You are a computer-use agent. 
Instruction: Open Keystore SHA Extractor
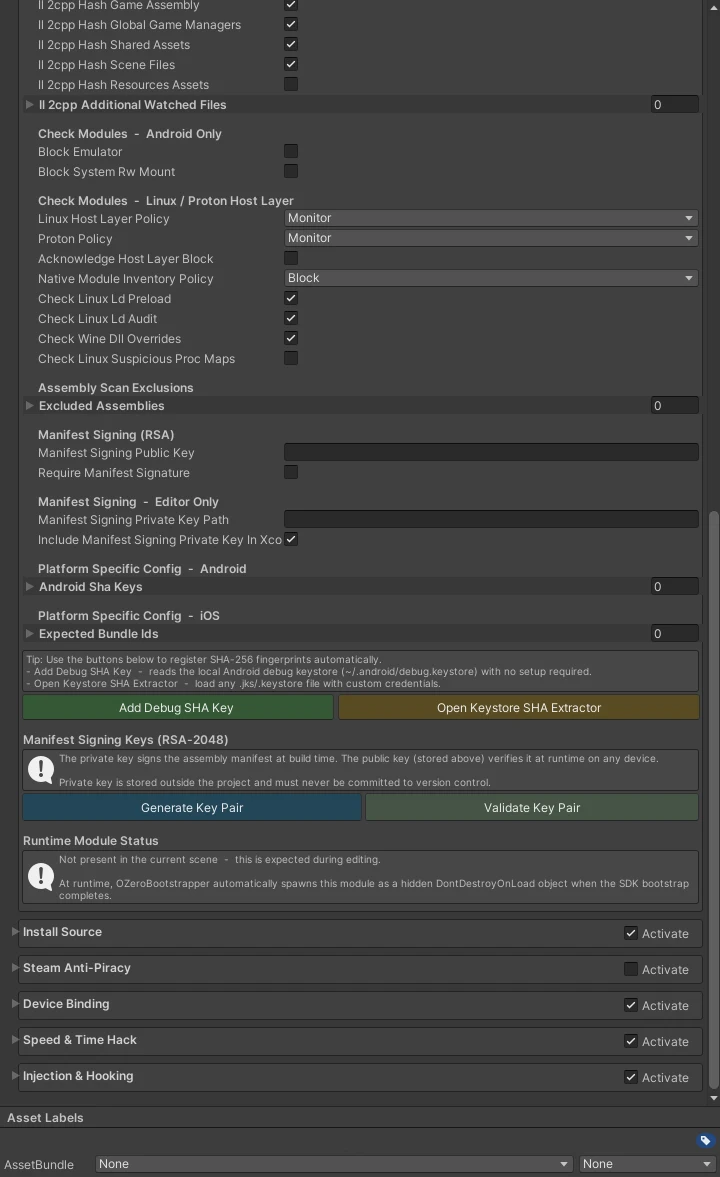point(519,707)
